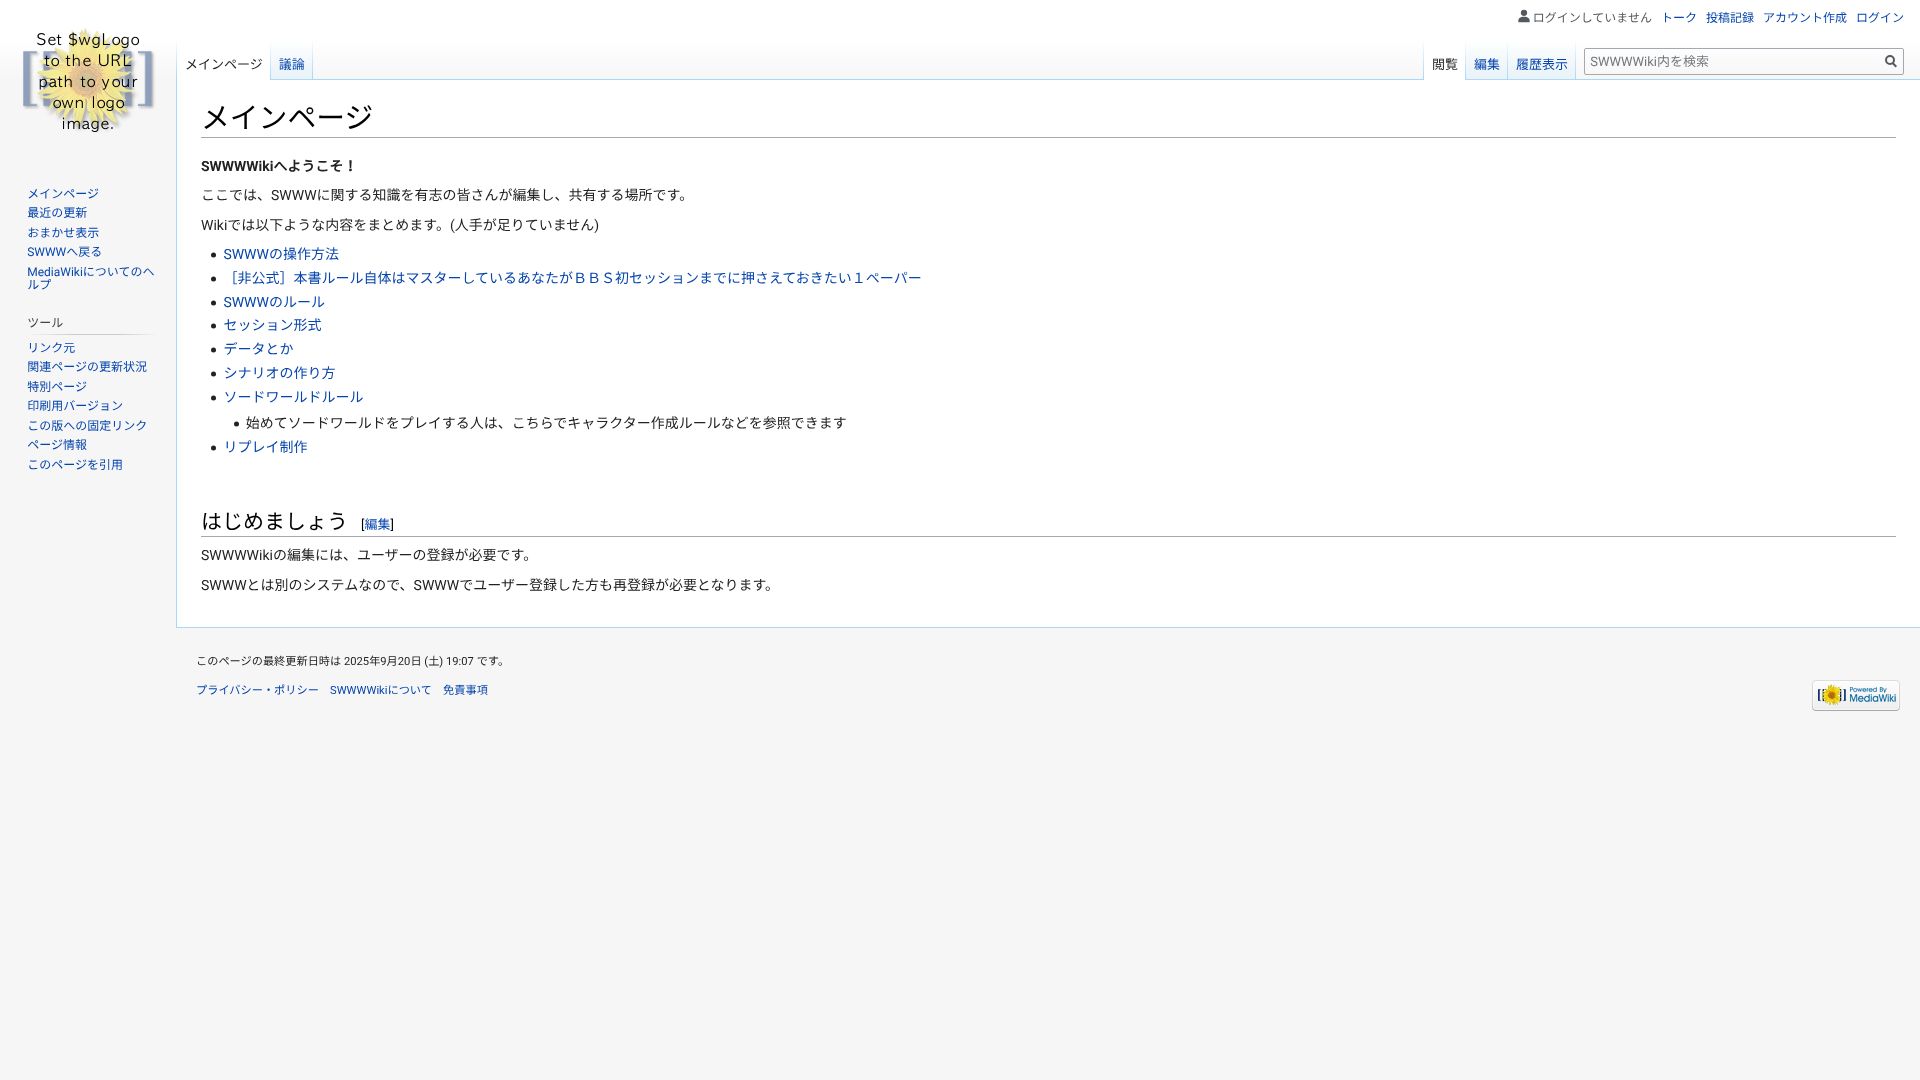Click the Powered by MediaWiki badge
The image size is (1920, 1080).
[x=1855, y=695]
